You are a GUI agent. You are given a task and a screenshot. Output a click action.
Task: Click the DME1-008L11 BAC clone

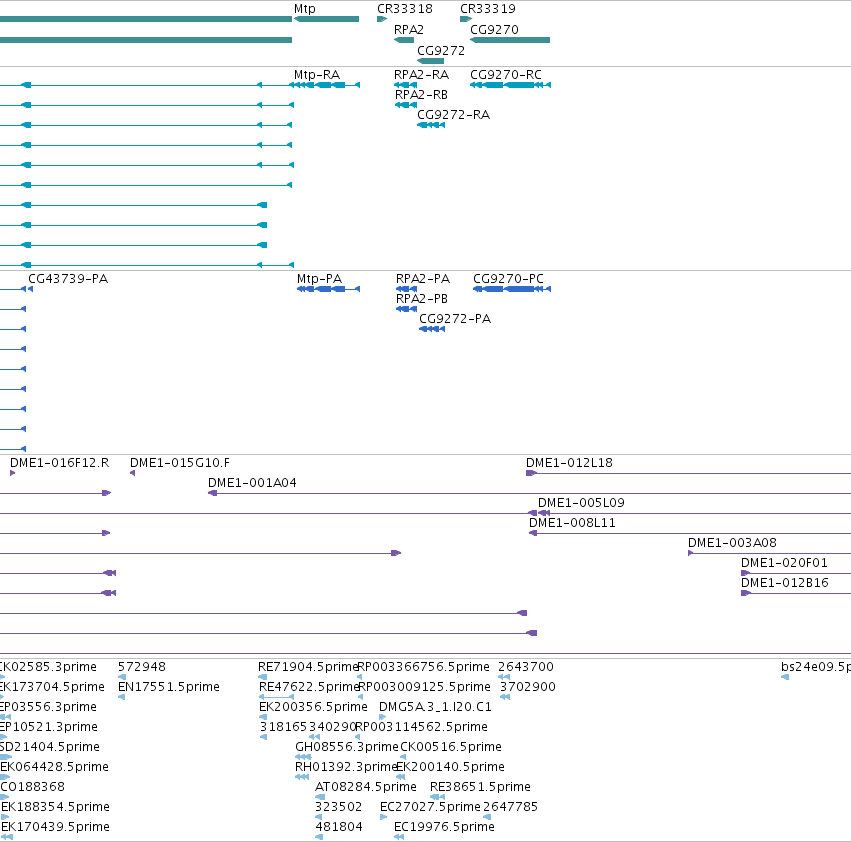tap(690, 534)
